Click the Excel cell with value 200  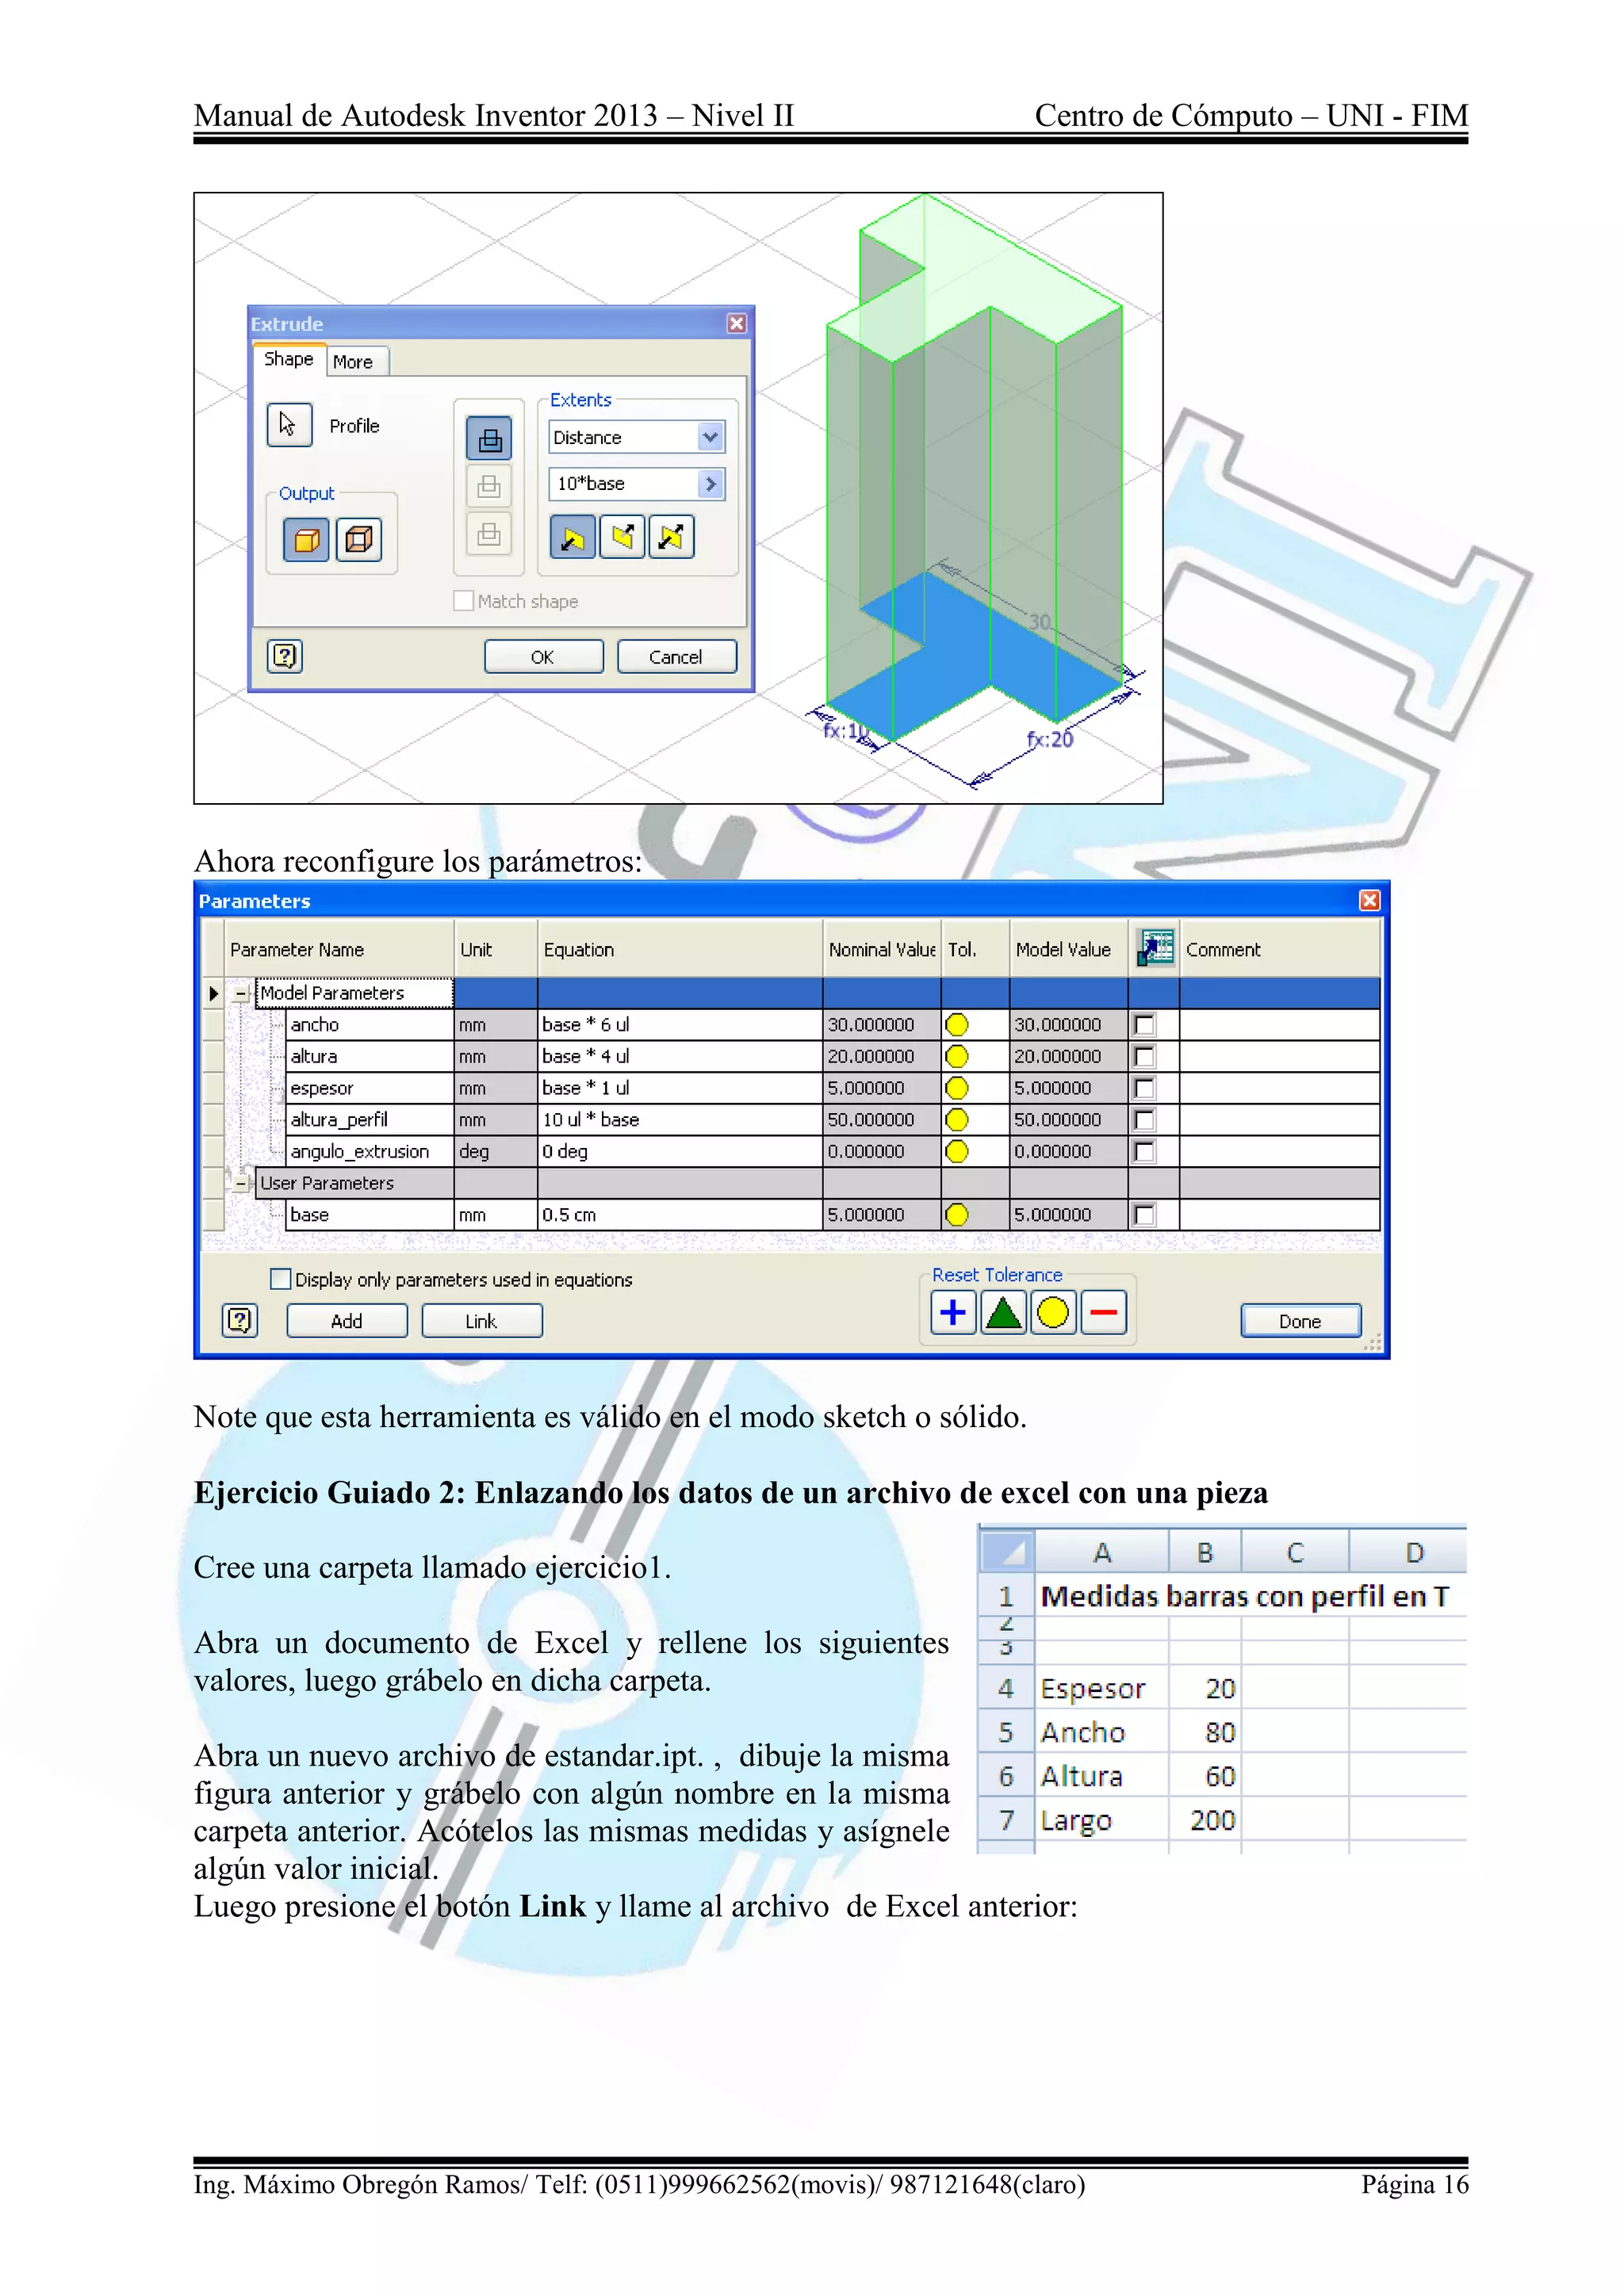pos(1205,1820)
